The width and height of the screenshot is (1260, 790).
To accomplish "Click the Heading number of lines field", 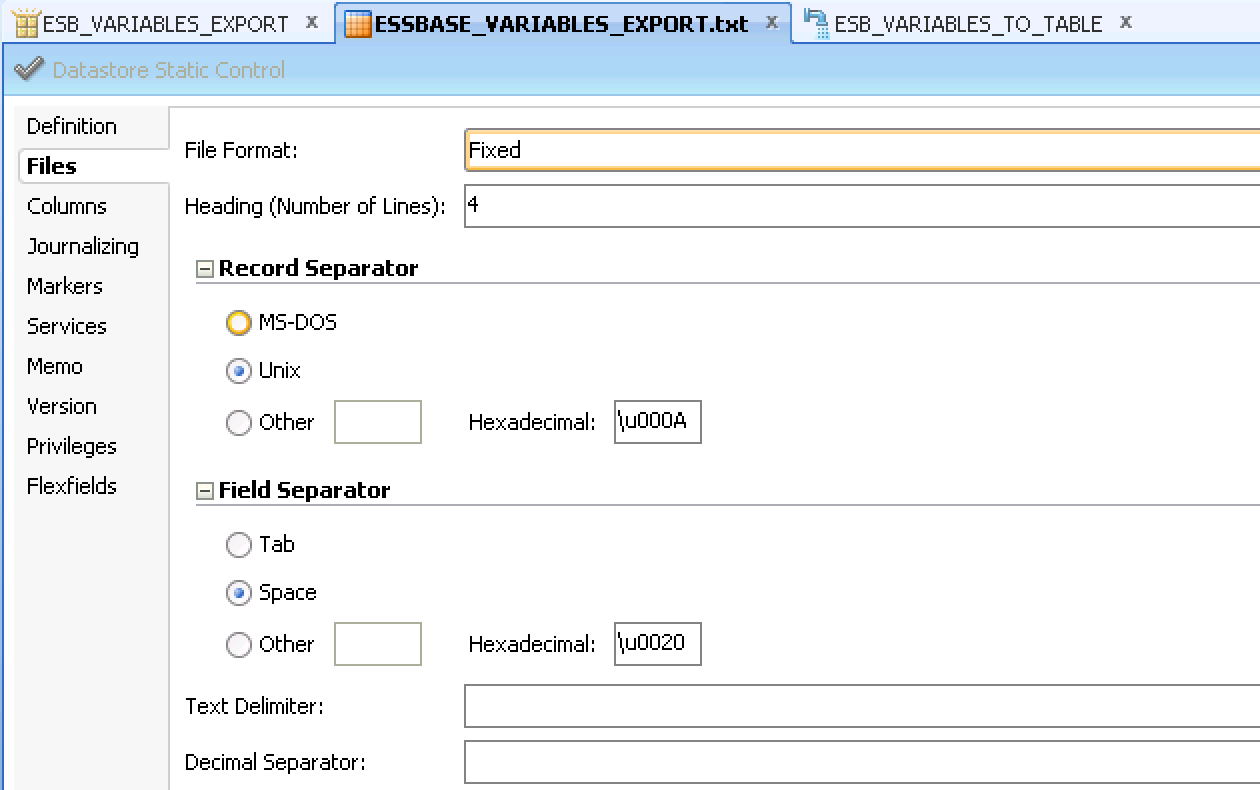I will (x=860, y=207).
